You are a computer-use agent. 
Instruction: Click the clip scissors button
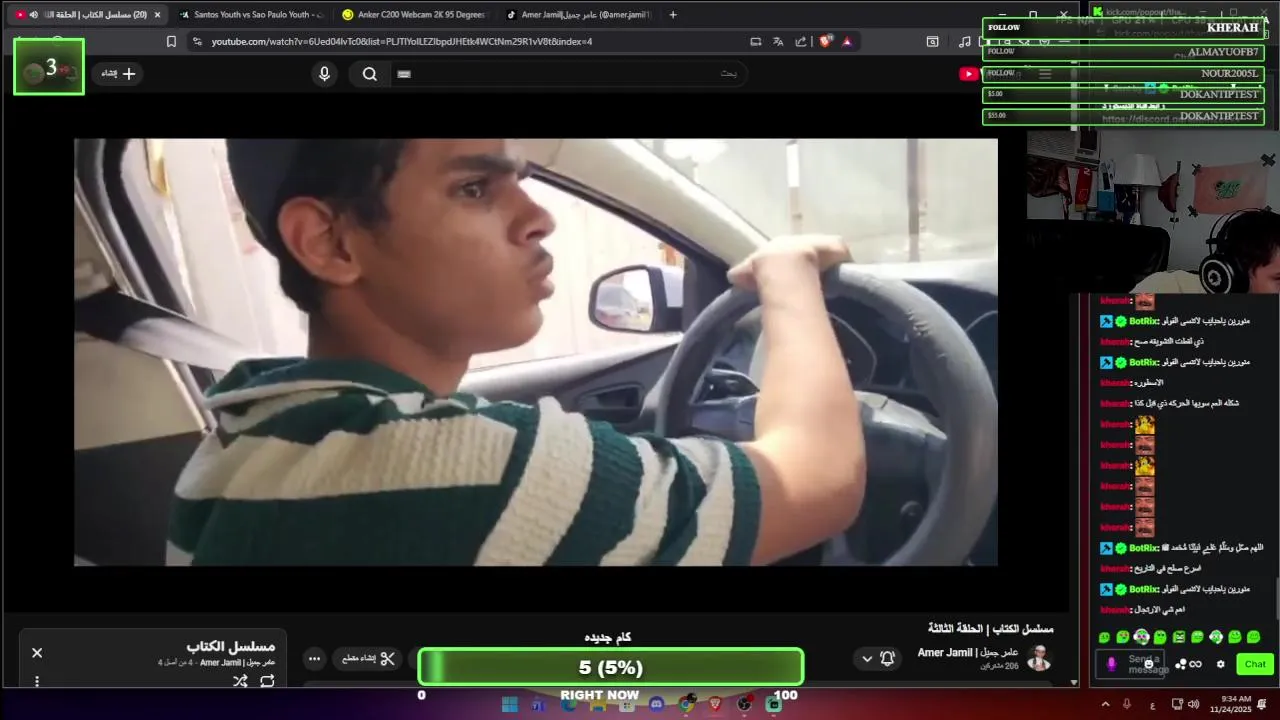(368, 658)
